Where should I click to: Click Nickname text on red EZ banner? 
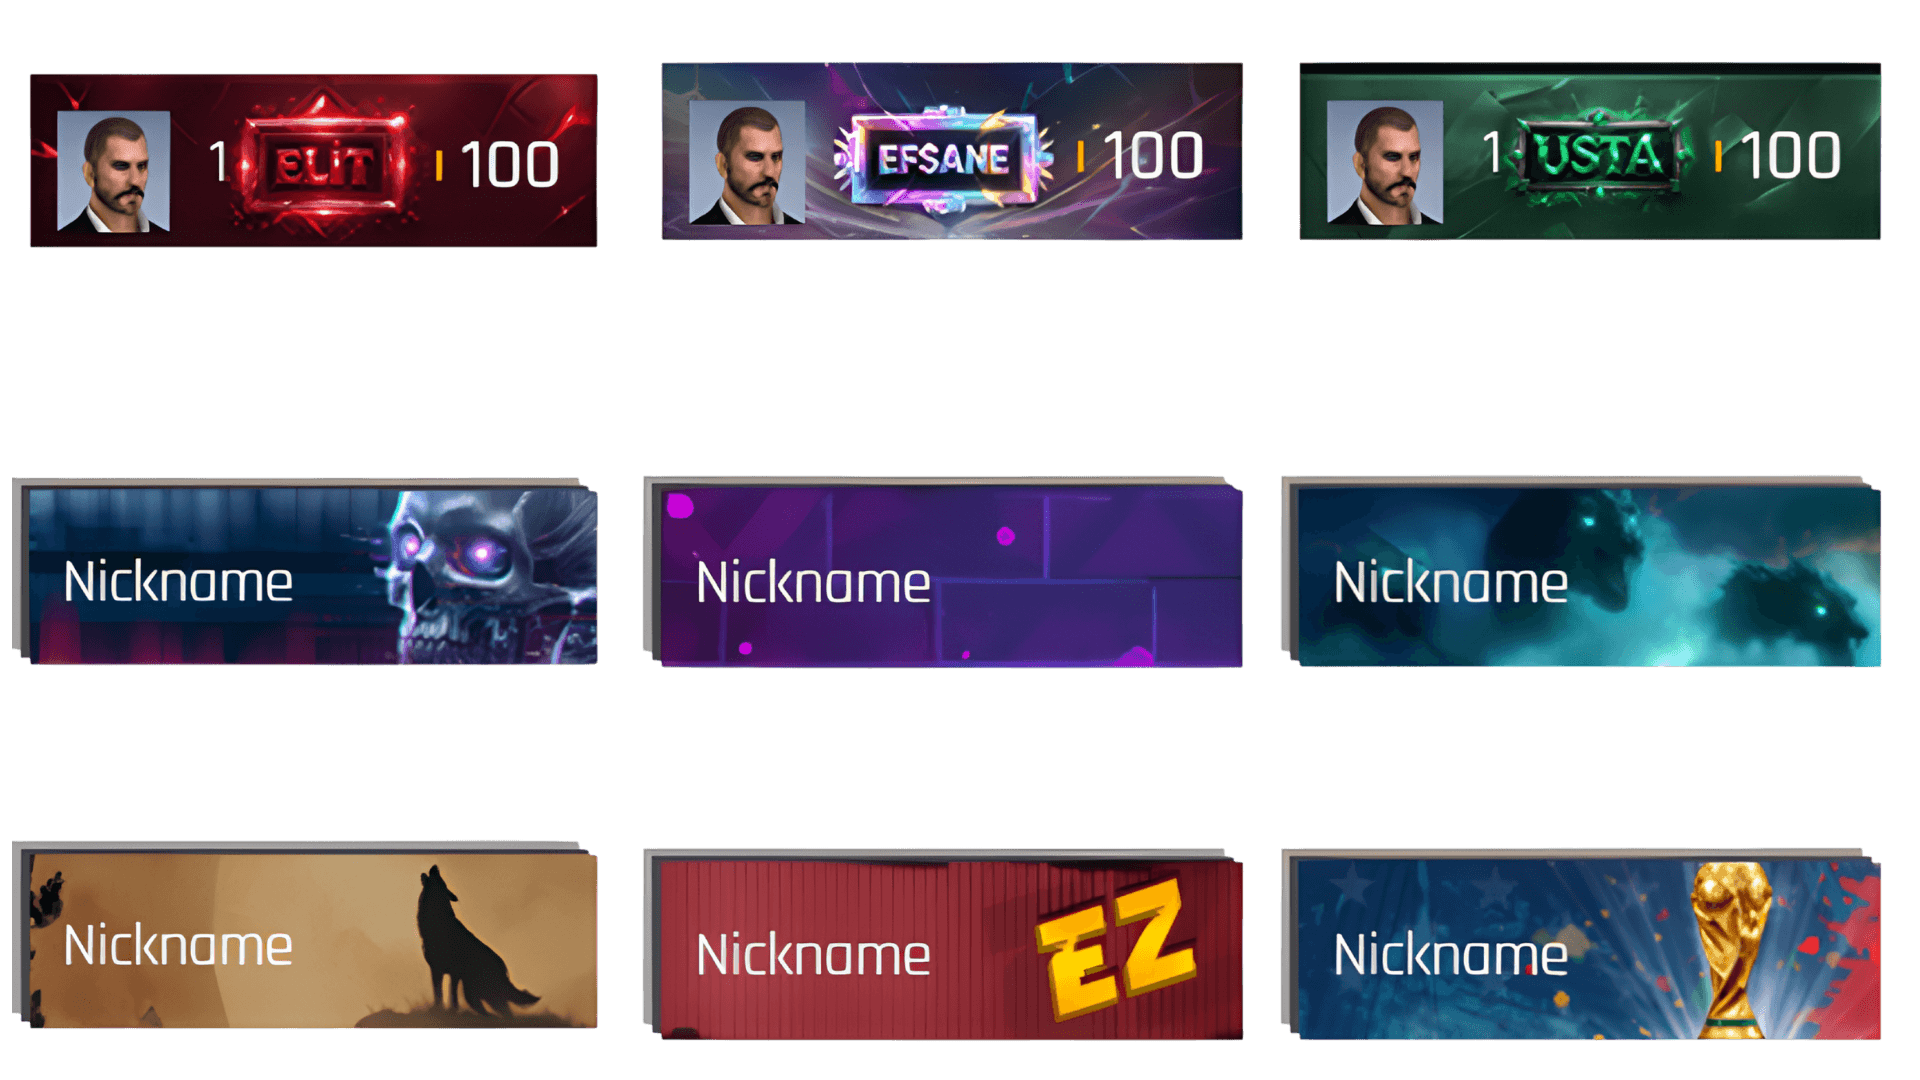coord(813,955)
